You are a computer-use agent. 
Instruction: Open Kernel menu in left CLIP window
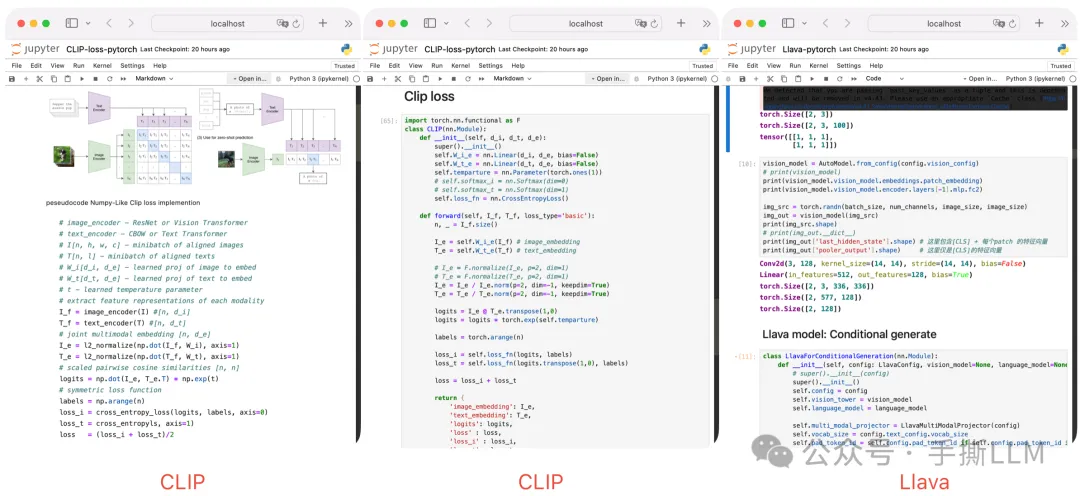tap(103, 65)
